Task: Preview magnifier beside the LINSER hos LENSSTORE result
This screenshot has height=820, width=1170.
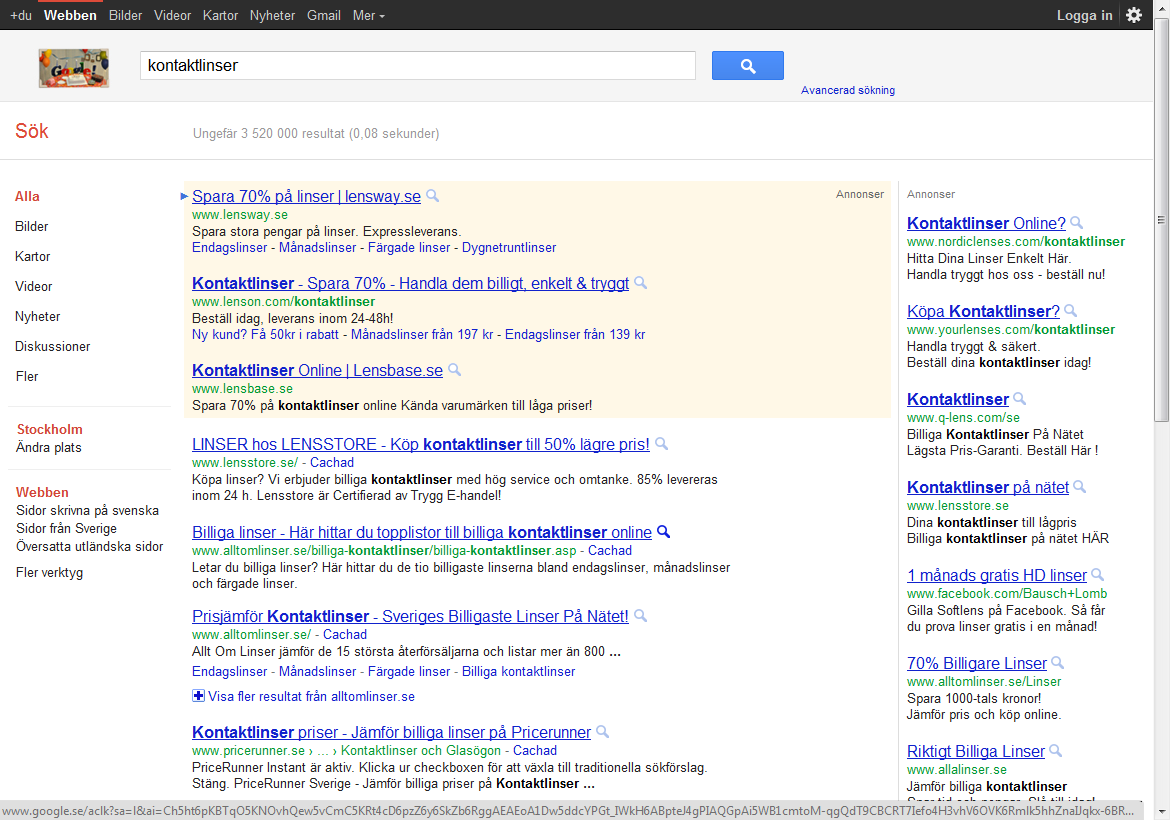Action: point(661,444)
